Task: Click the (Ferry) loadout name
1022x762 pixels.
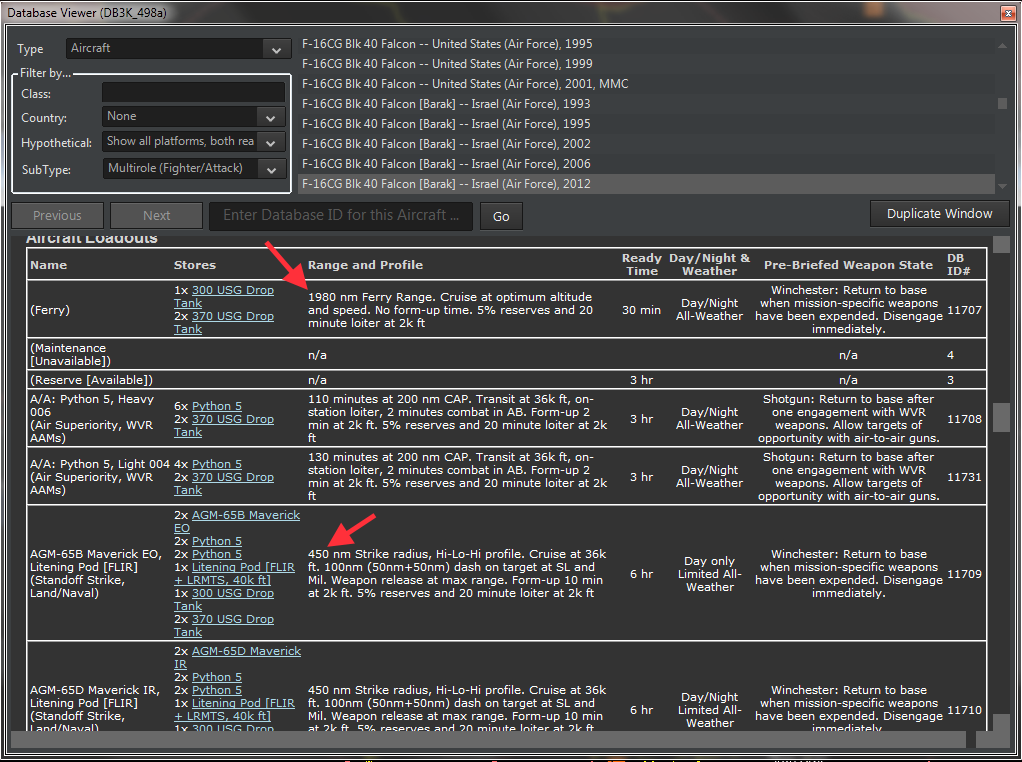Action: click(50, 310)
